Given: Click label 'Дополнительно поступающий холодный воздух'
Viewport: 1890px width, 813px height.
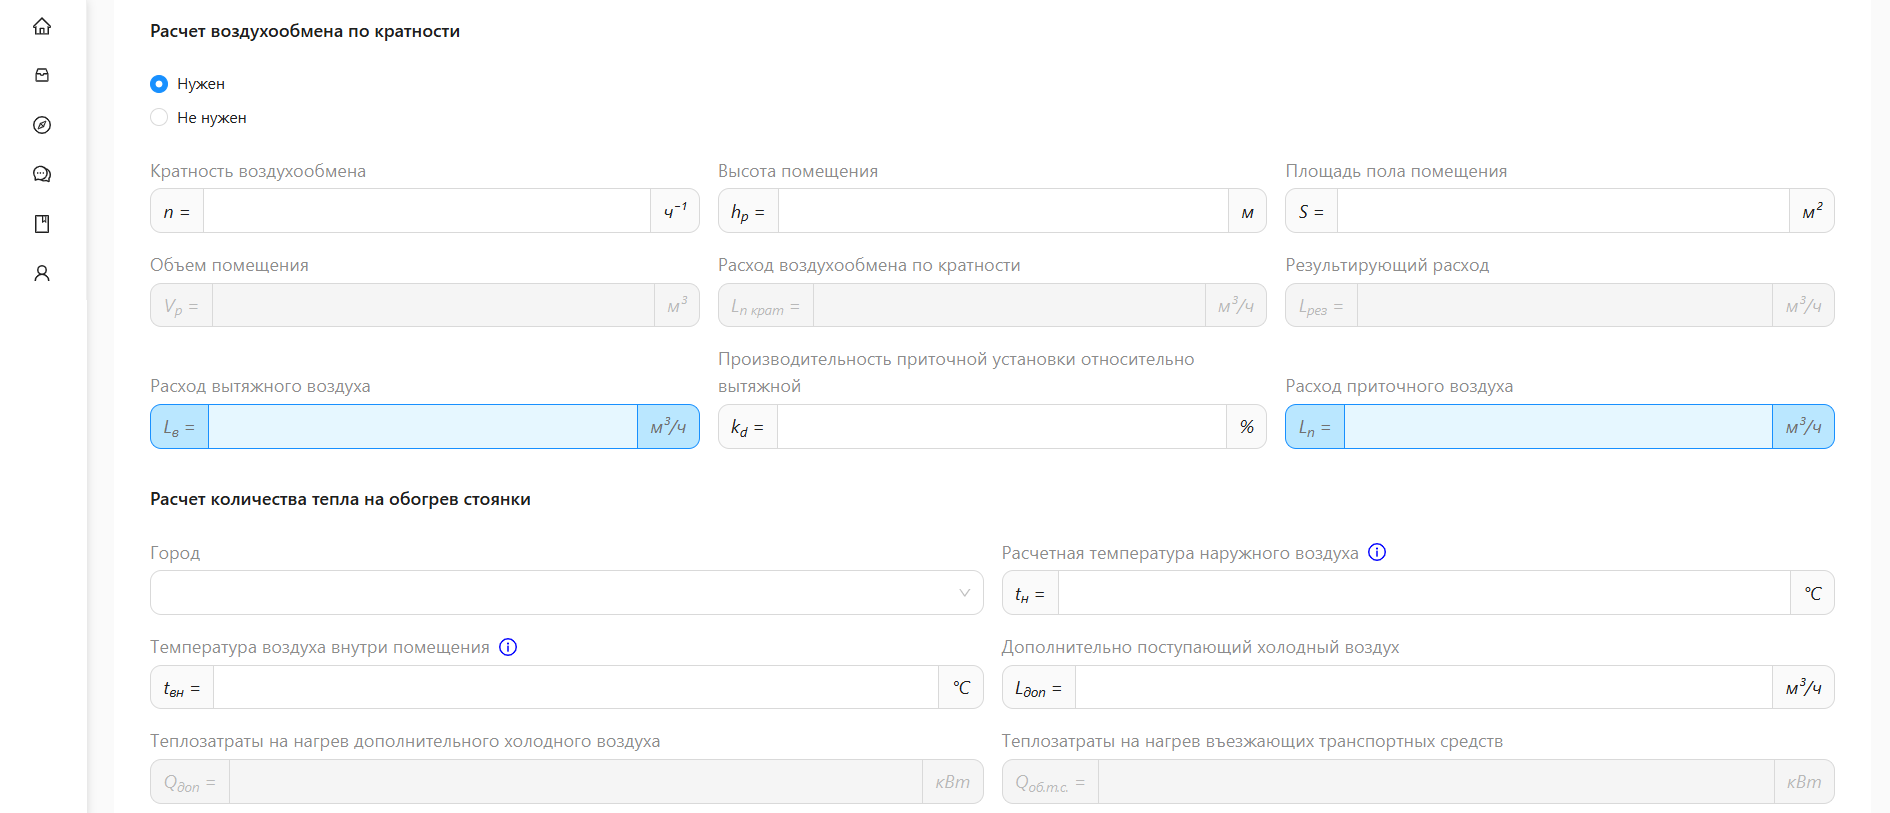Looking at the screenshot, I should (1200, 647).
